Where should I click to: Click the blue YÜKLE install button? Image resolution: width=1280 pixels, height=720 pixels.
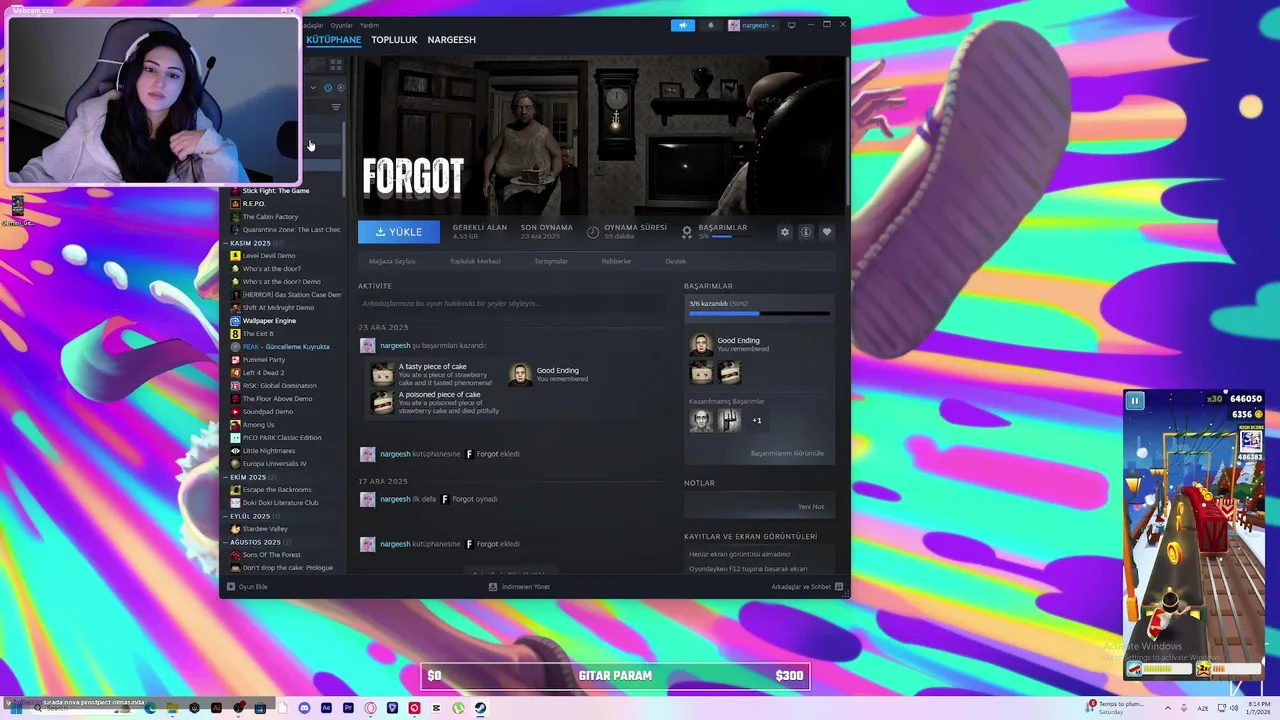(x=399, y=232)
